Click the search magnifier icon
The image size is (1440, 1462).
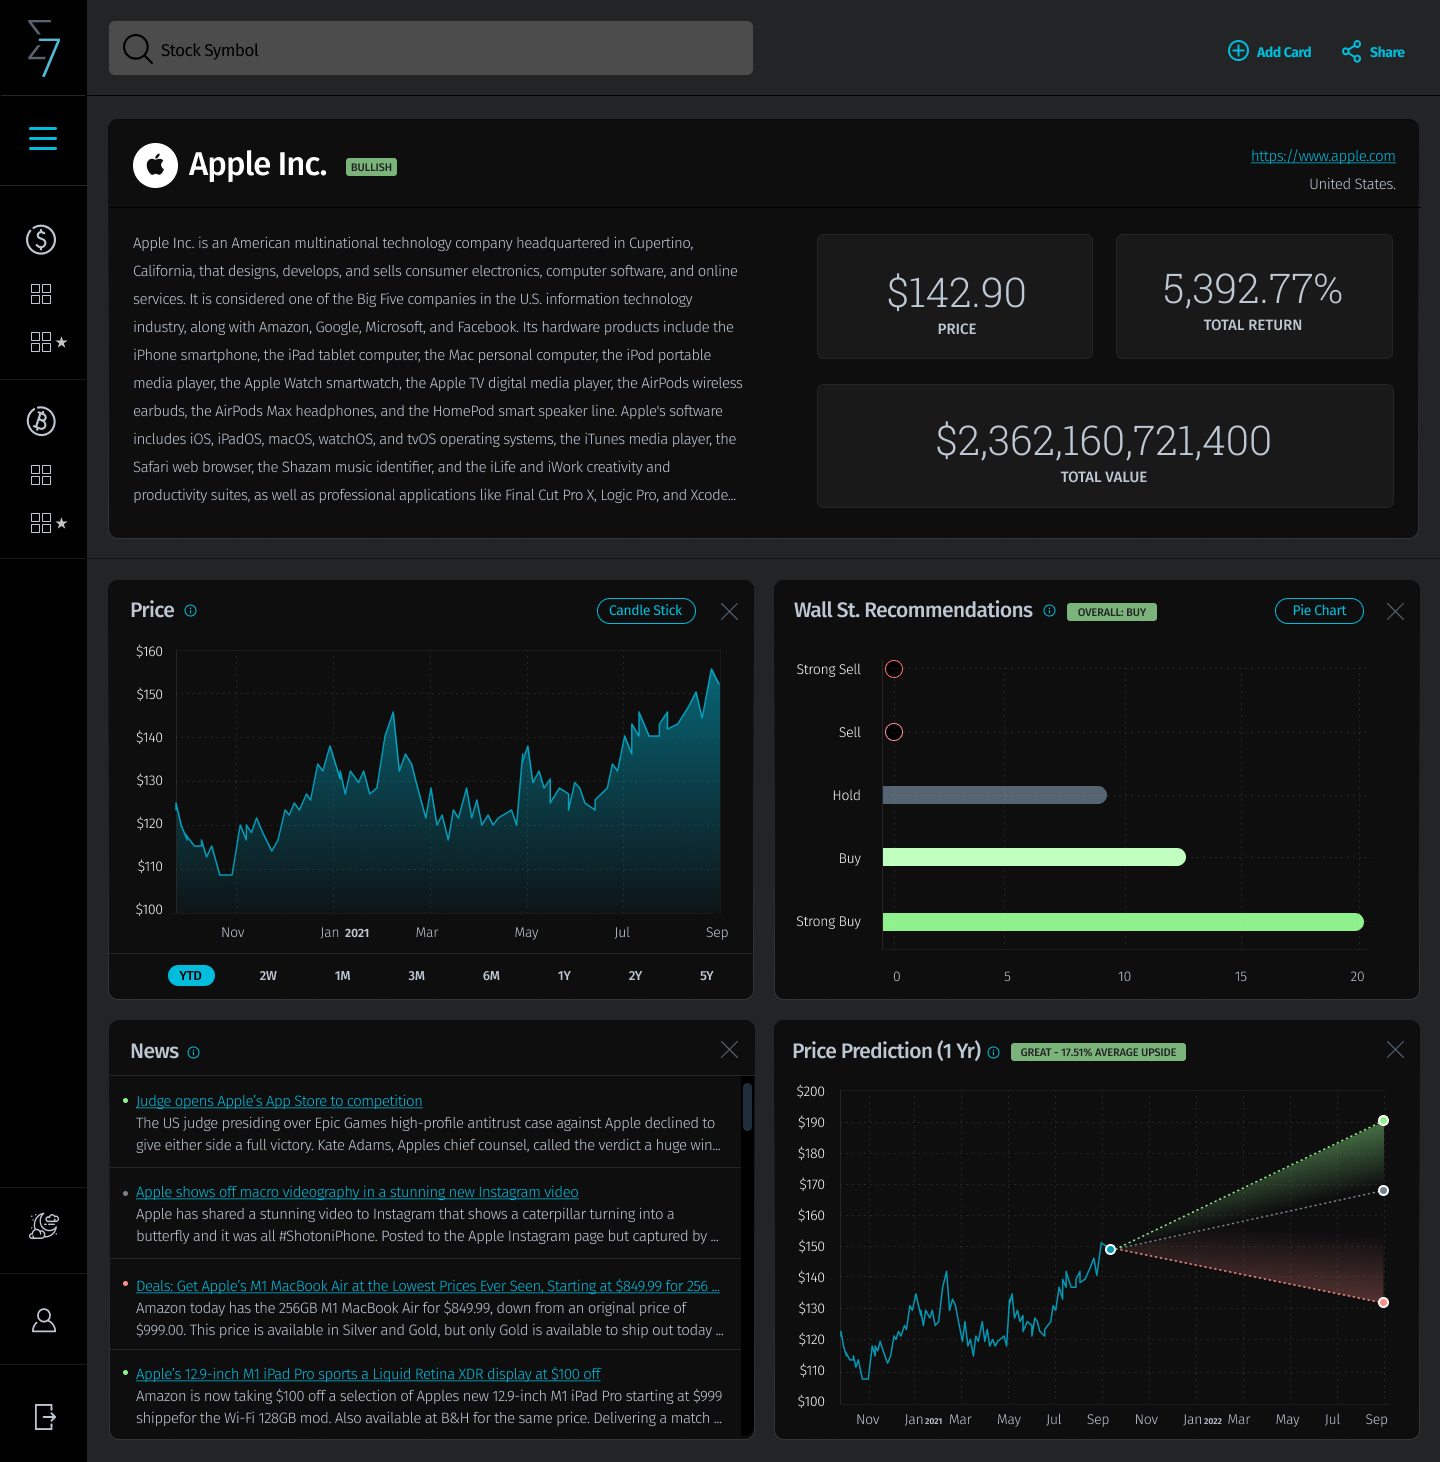(137, 49)
